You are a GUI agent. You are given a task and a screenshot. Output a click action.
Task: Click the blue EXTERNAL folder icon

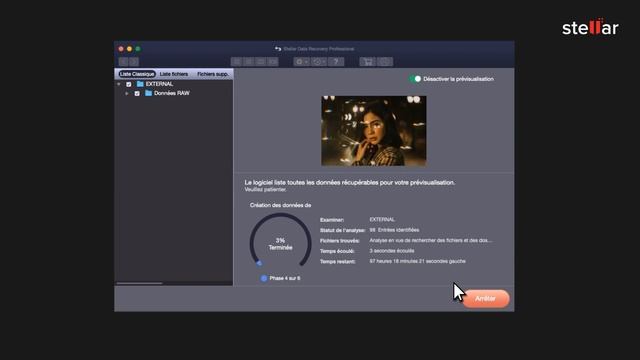point(140,84)
